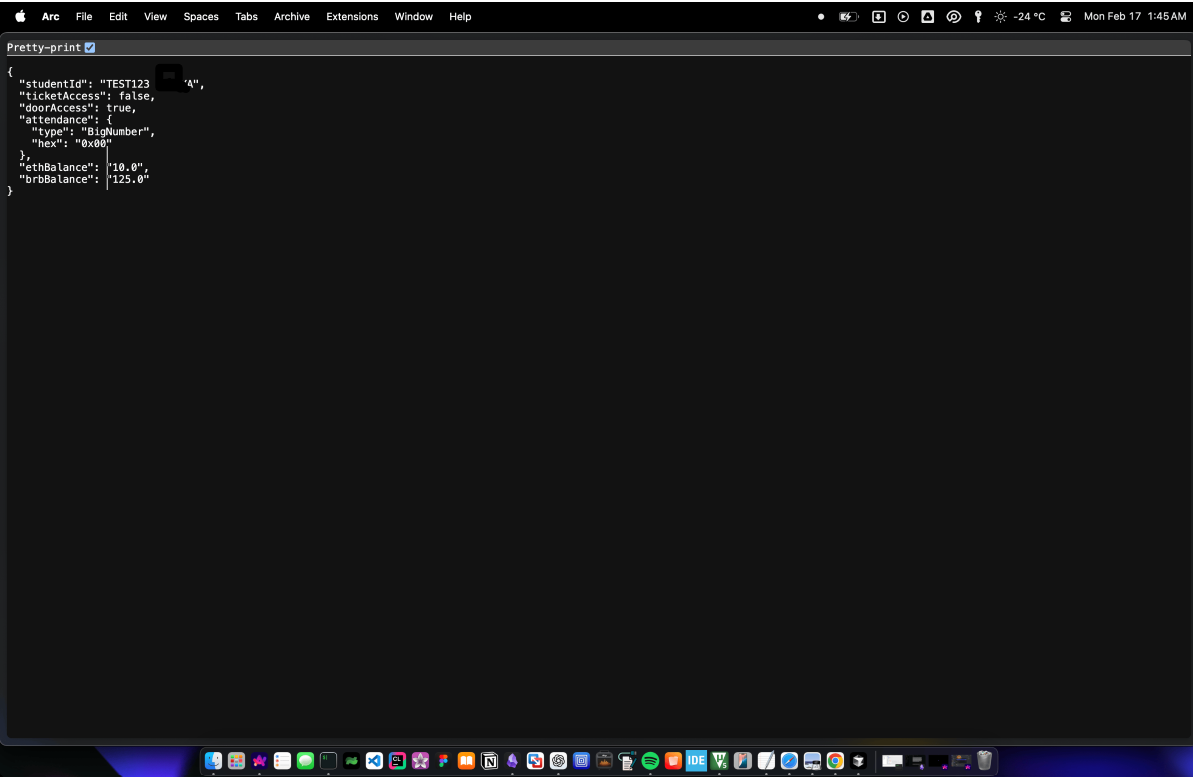This screenshot has width=1193, height=777.
Task: Open Obsidian from the dock
Action: (x=512, y=760)
